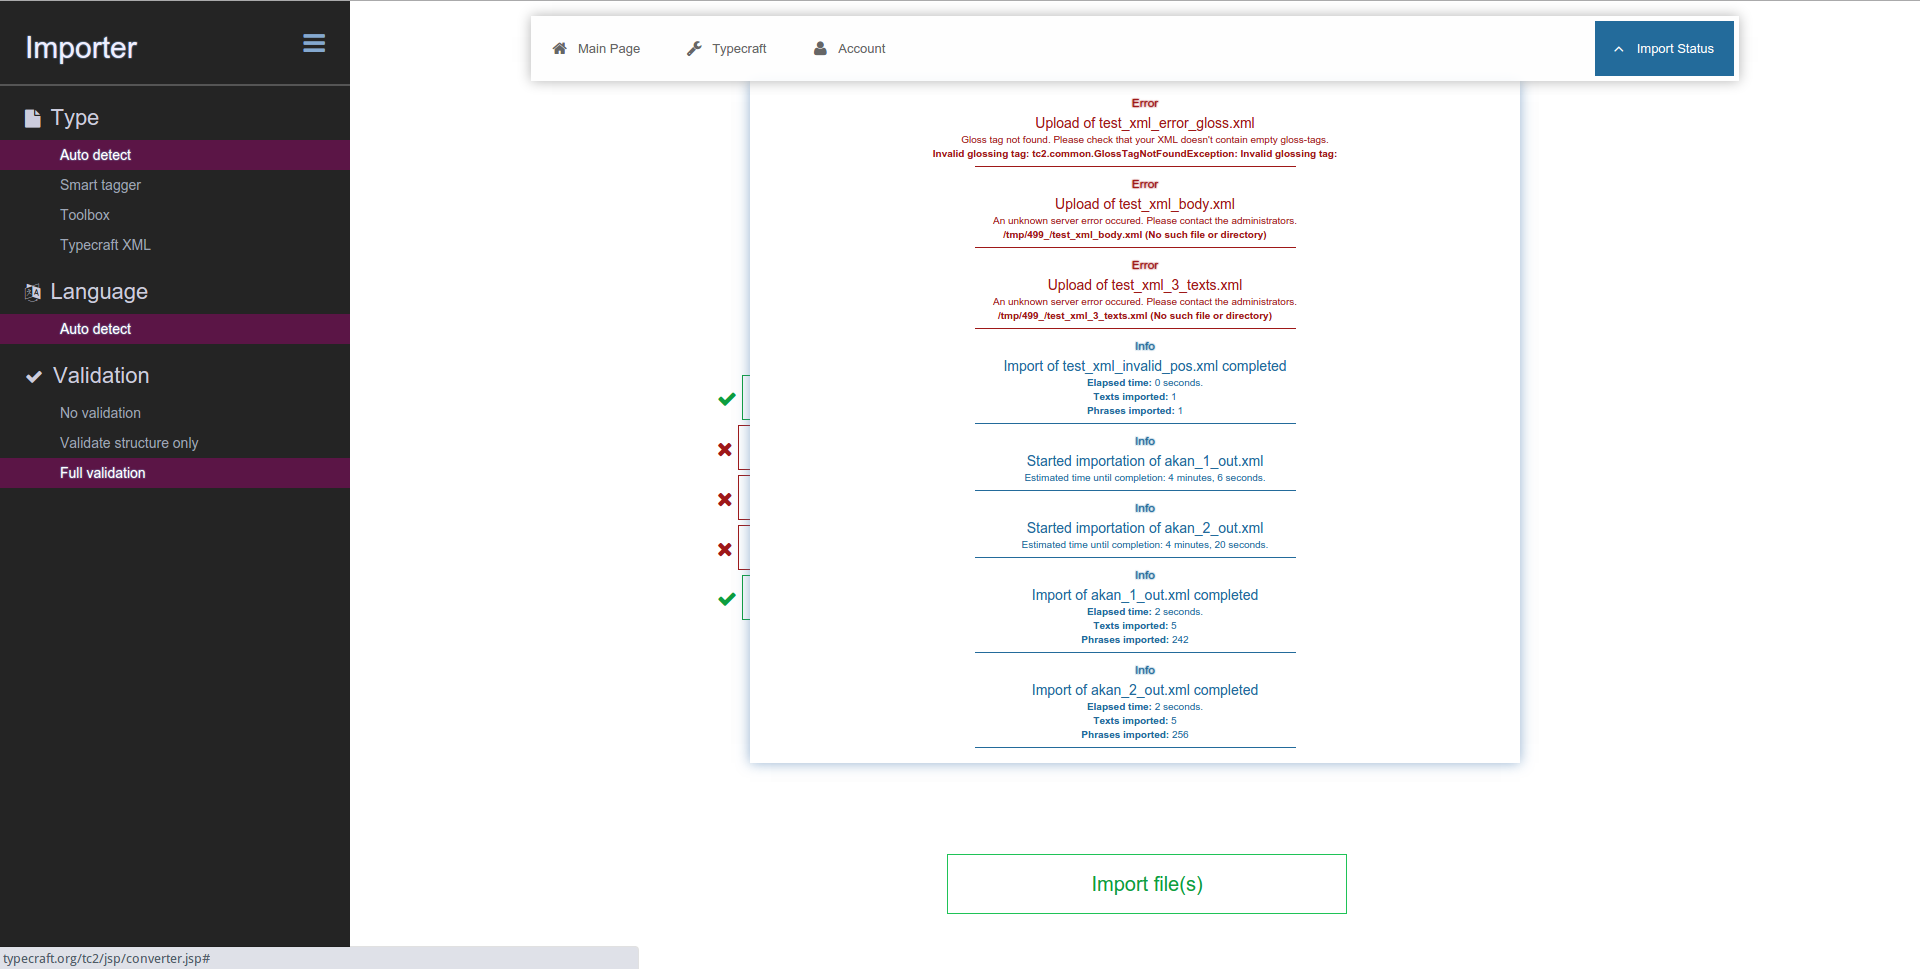Click the user icon beside Account

pyautogui.click(x=820, y=48)
